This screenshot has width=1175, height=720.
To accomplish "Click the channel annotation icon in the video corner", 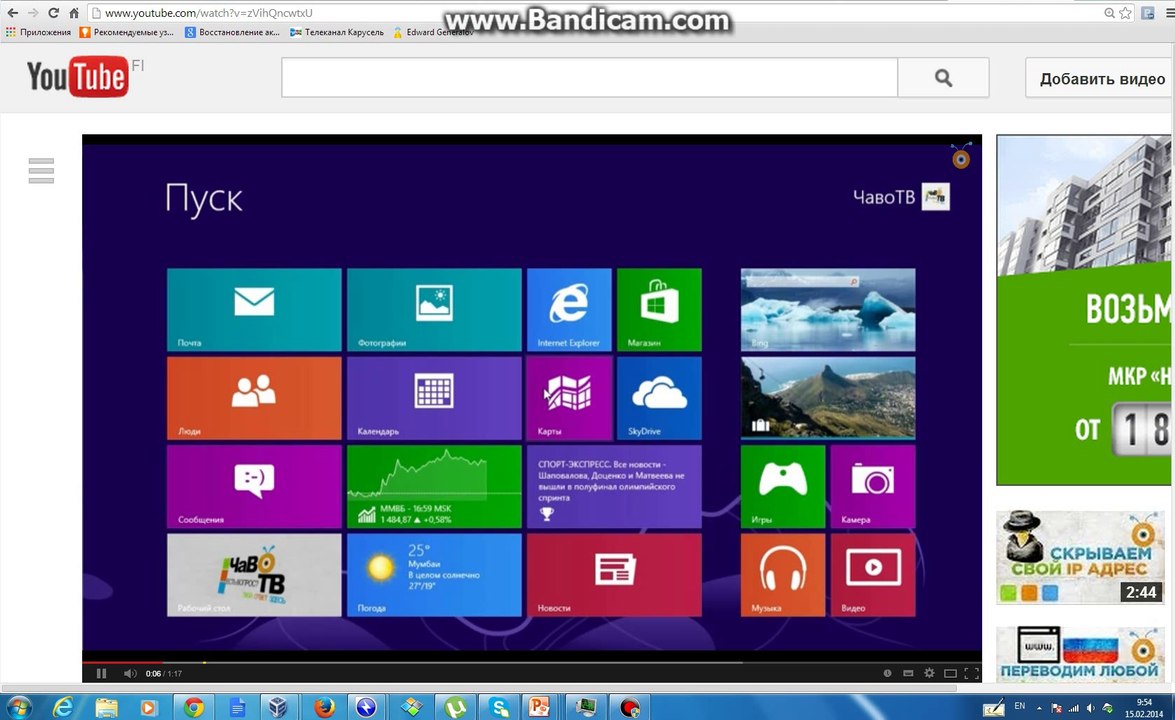I will (x=961, y=157).
